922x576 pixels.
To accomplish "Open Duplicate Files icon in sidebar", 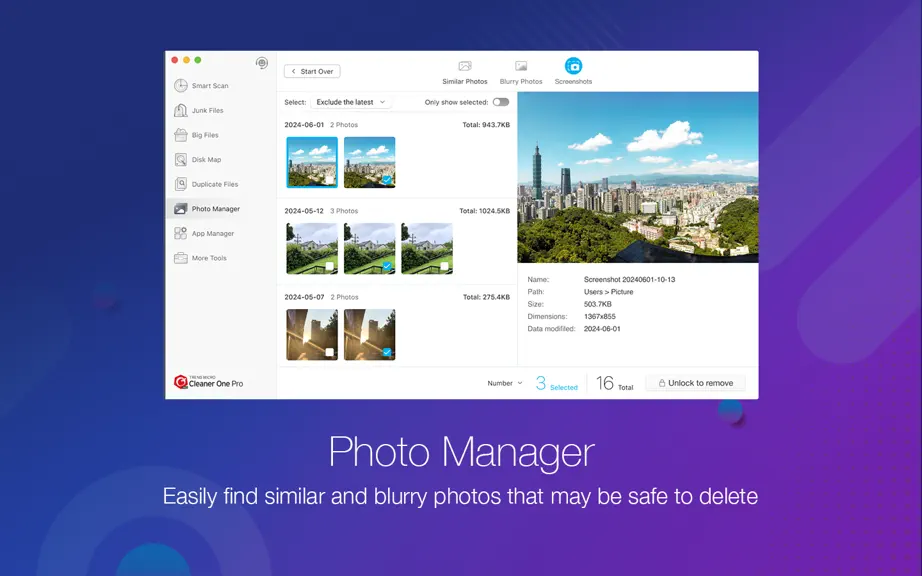I will (x=181, y=185).
